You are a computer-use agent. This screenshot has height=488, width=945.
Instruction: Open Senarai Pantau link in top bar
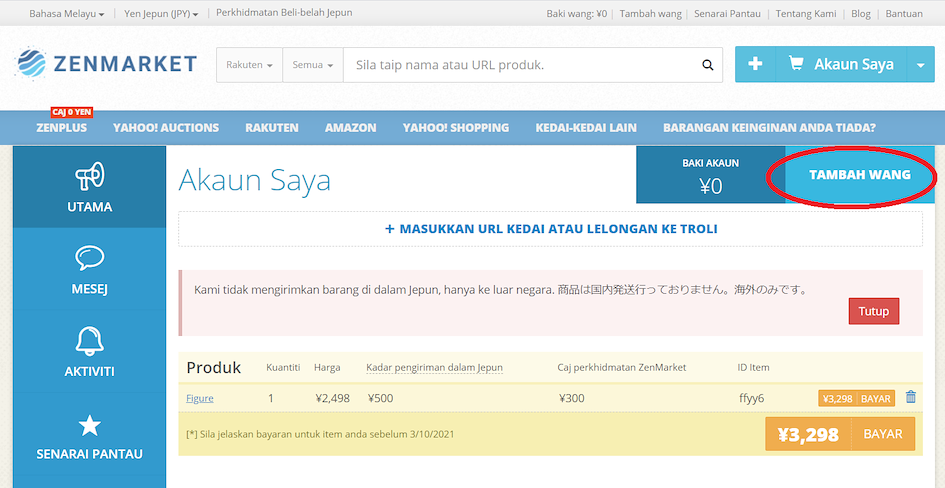pos(727,13)
